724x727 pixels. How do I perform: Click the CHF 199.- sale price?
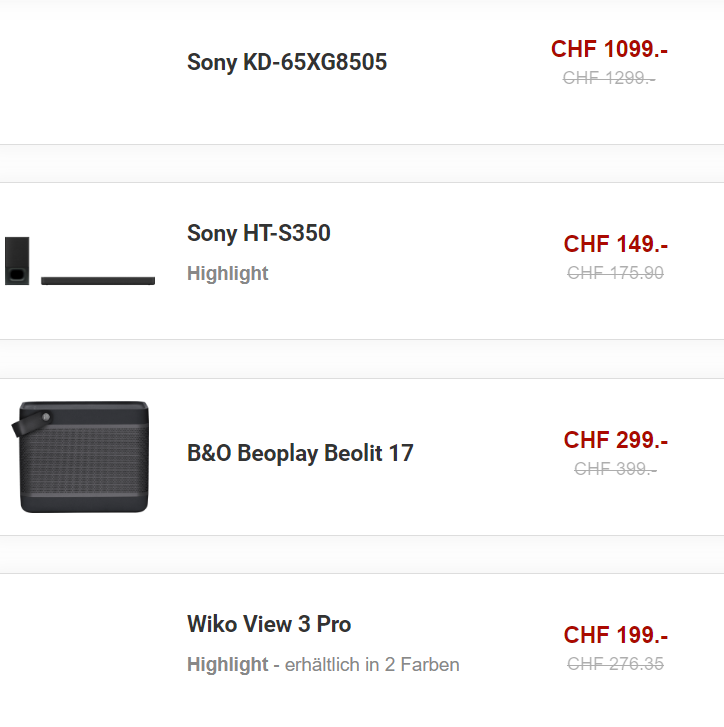(x=616, y=635)
